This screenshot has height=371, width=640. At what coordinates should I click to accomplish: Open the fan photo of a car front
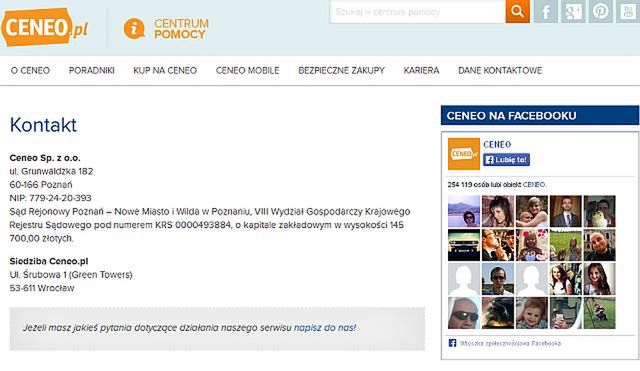click(x=464, y=245)
